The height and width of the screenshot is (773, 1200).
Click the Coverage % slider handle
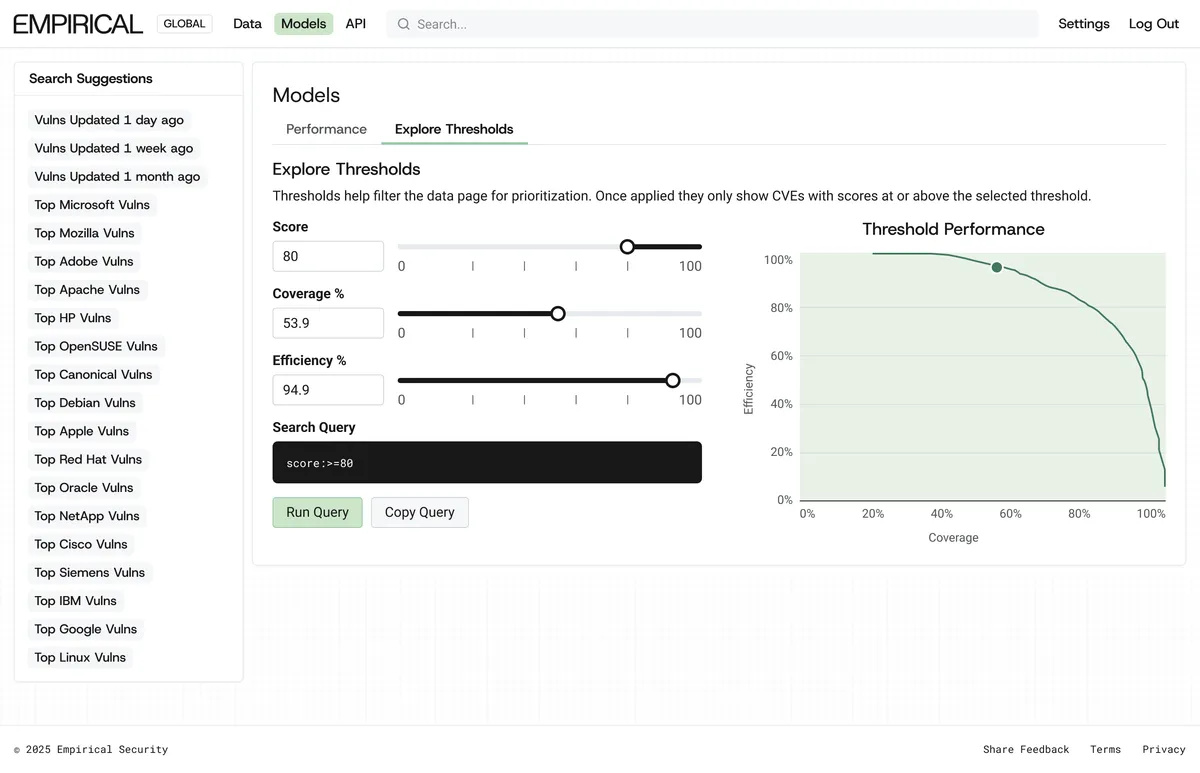pos(557,313)
